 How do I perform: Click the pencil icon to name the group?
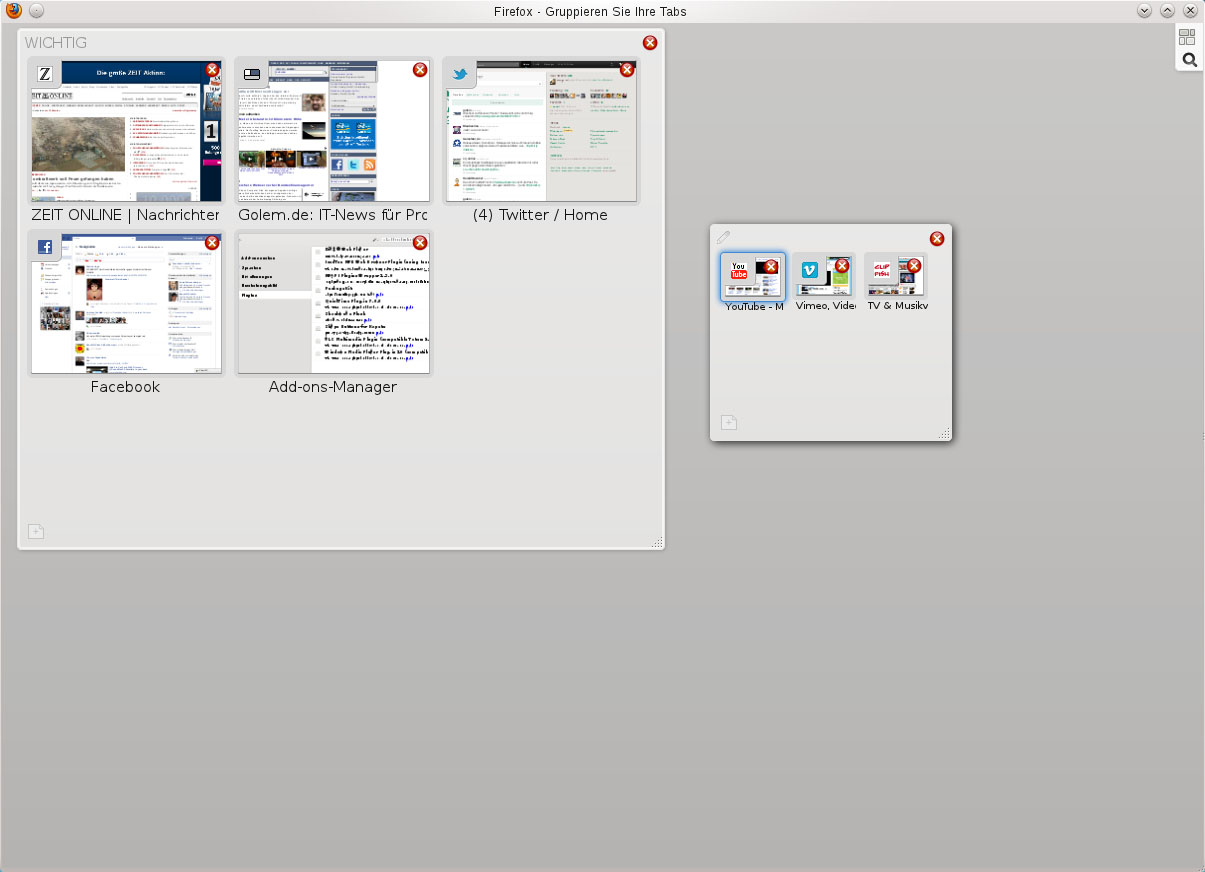(724, 237)
